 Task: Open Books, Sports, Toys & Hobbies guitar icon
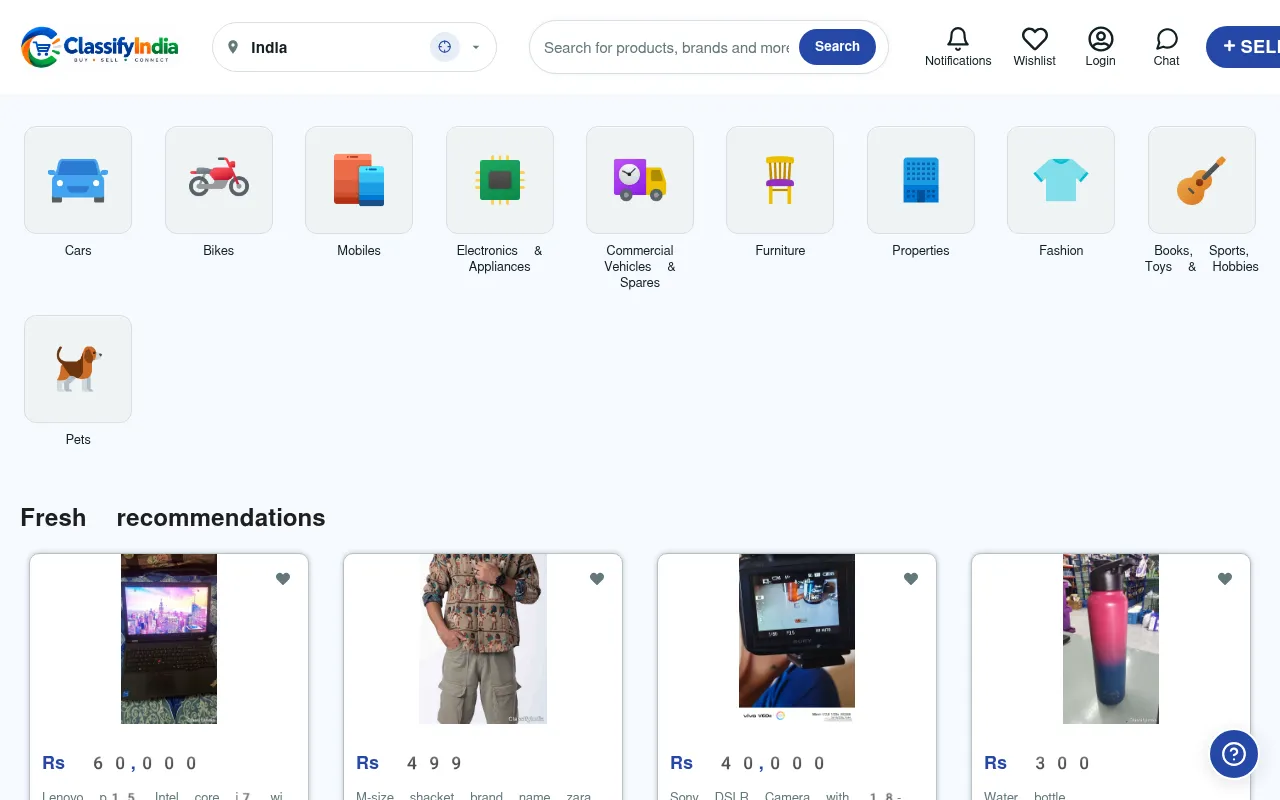1202,180
